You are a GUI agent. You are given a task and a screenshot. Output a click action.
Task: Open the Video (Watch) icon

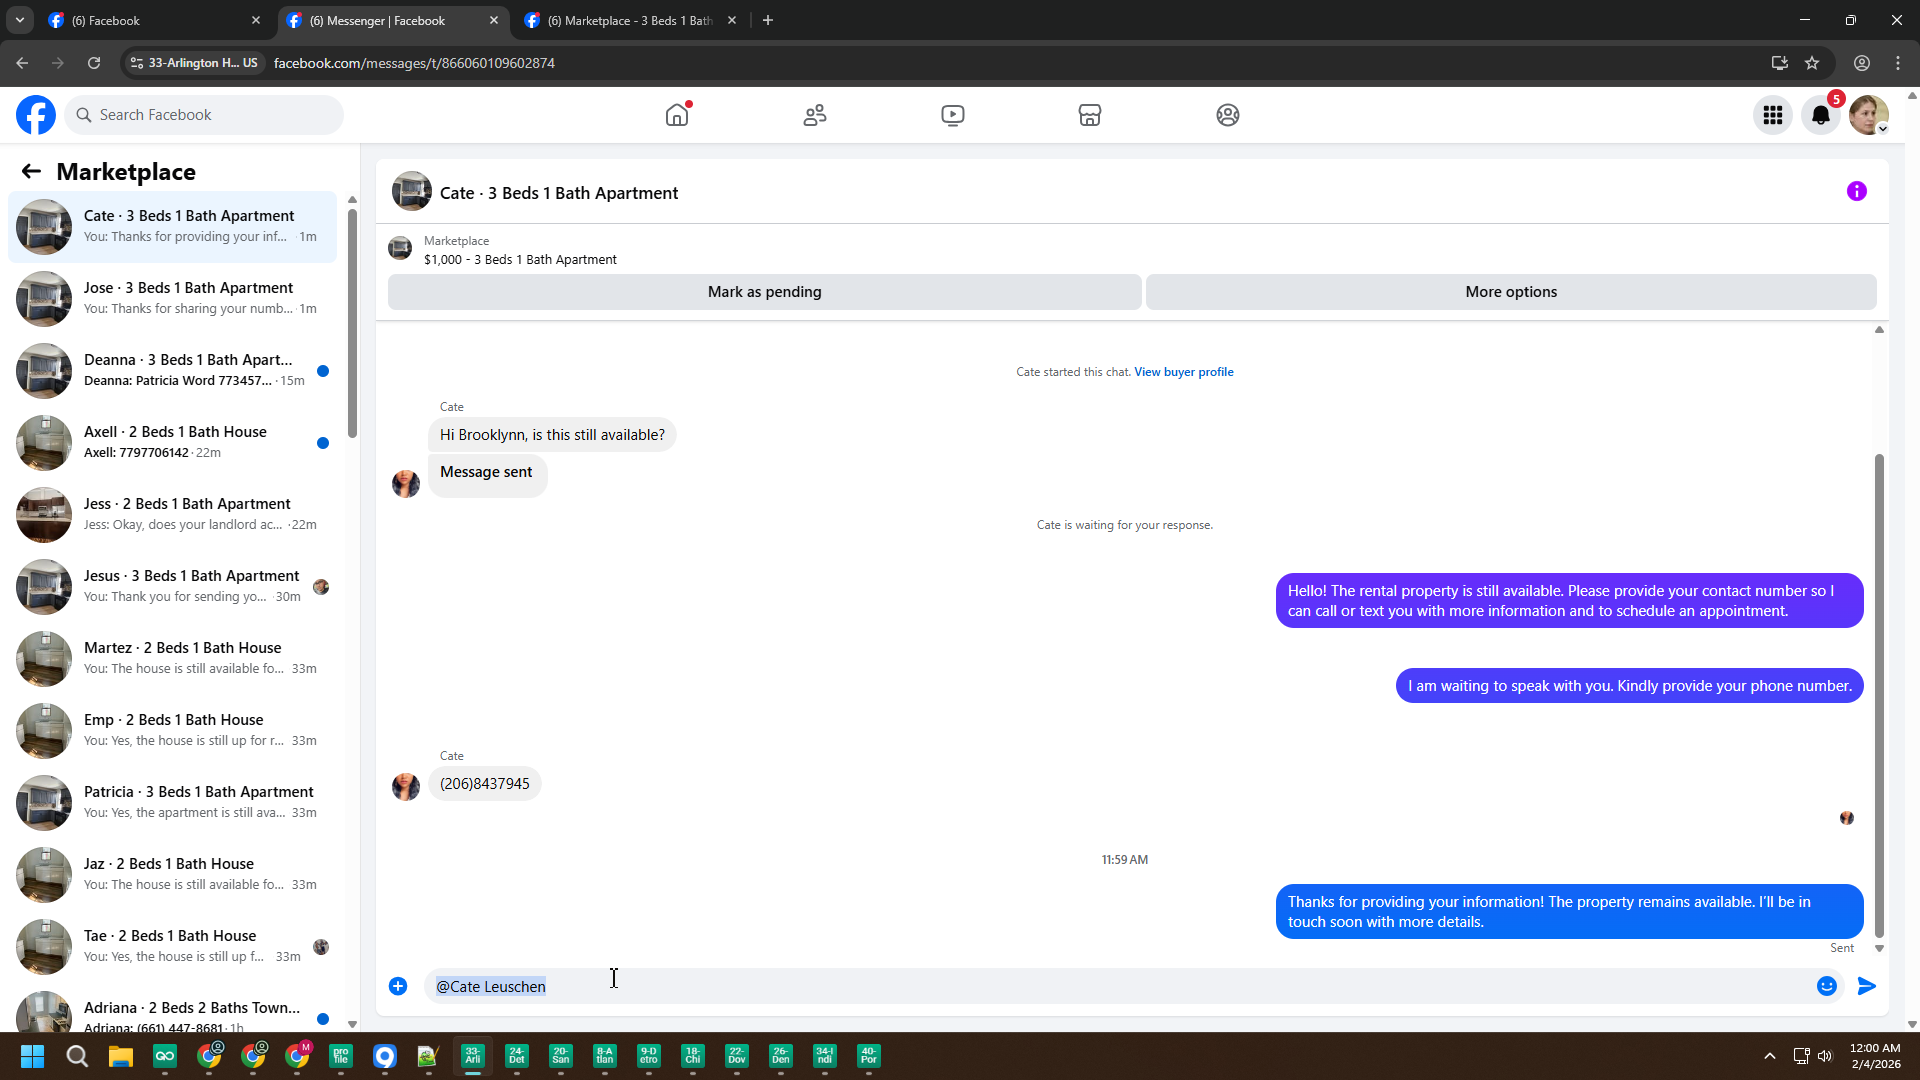tap(953, 115)
